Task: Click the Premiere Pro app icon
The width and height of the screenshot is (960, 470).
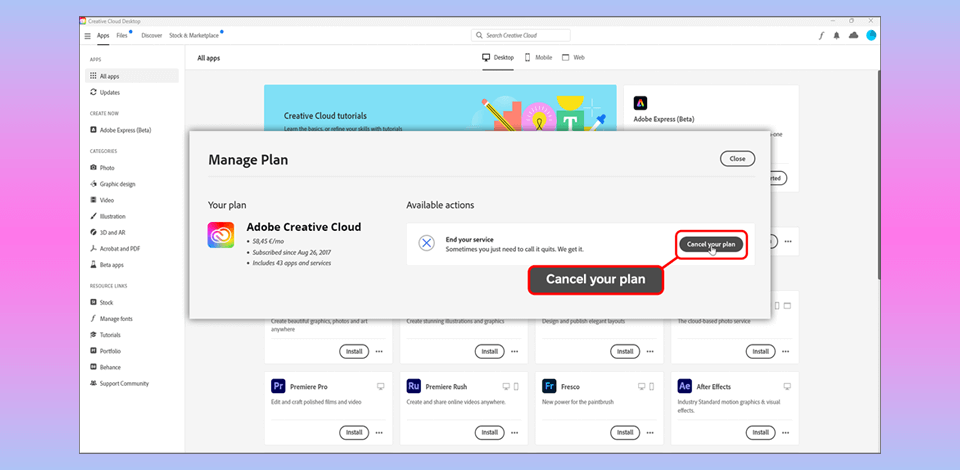Action: 278,386
